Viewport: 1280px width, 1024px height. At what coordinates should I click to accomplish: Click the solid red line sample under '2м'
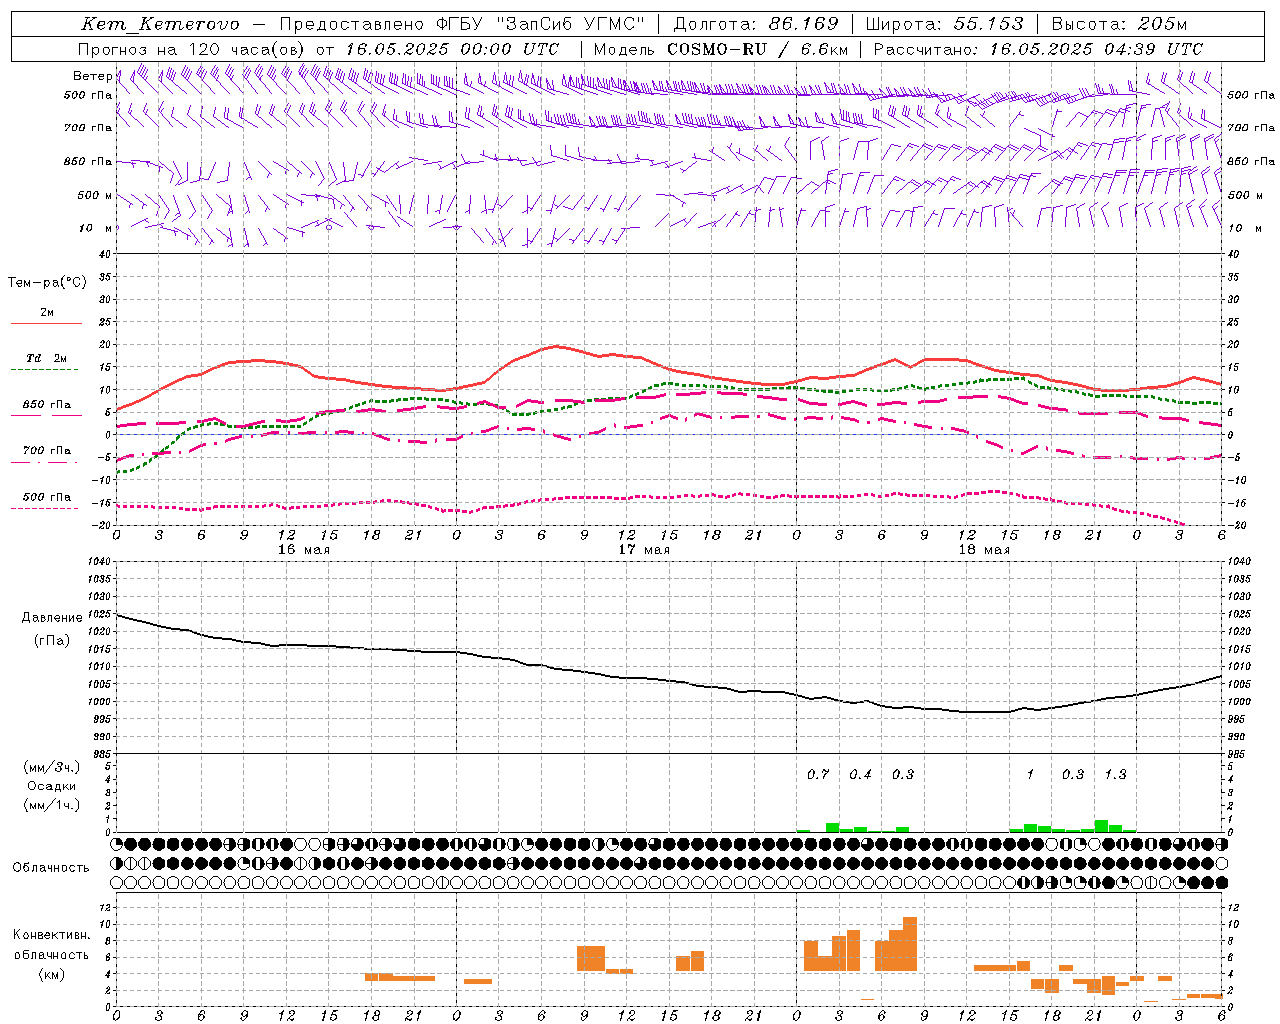(46, 324)
